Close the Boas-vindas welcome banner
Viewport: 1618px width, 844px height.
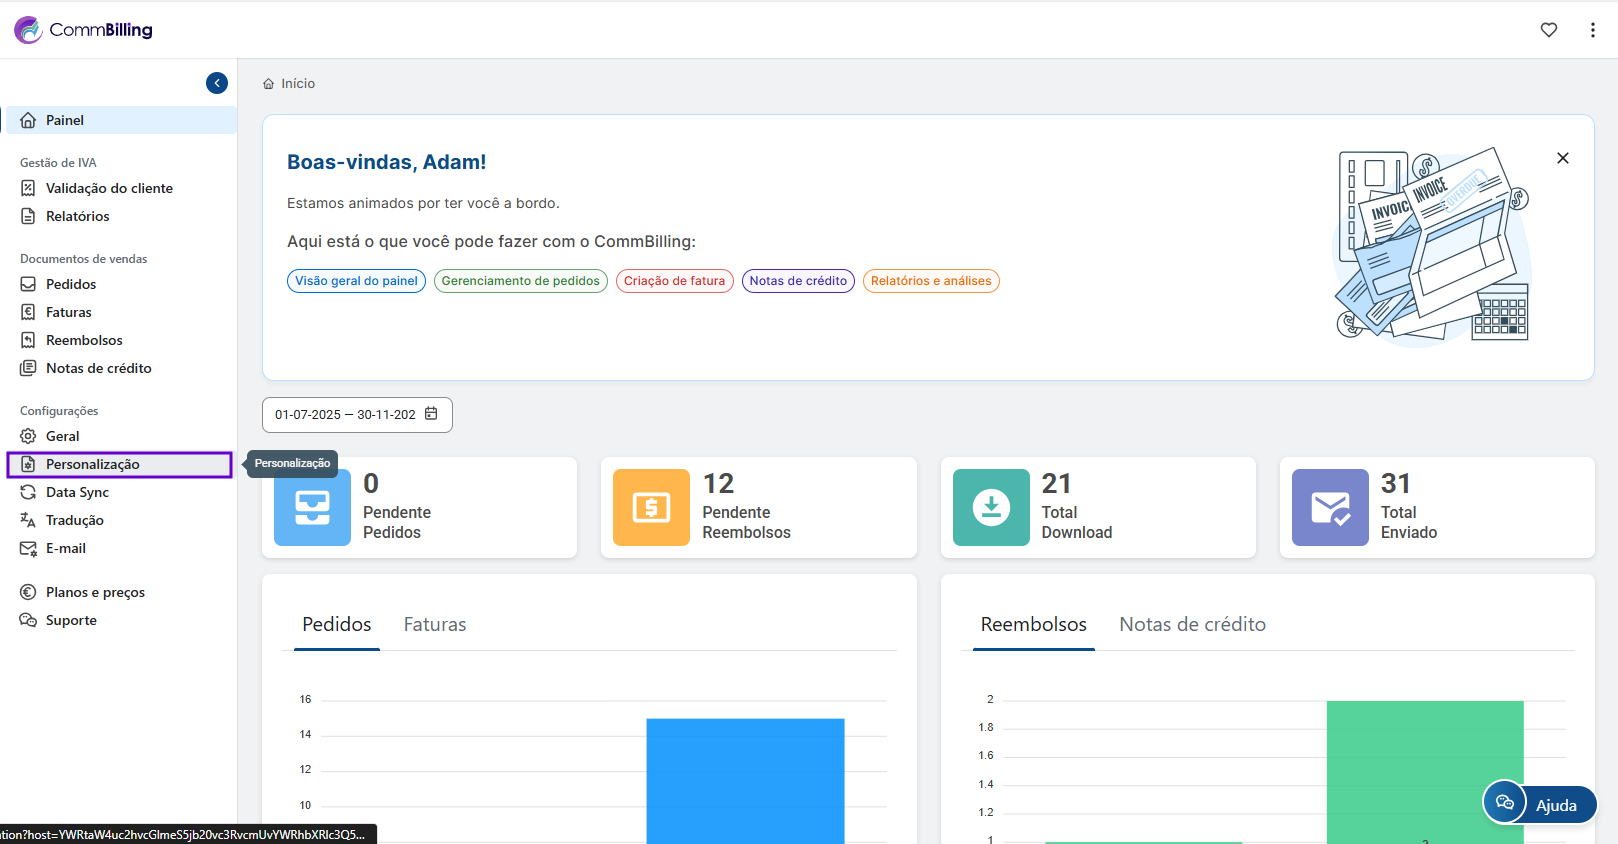[x=1562, y=158]
